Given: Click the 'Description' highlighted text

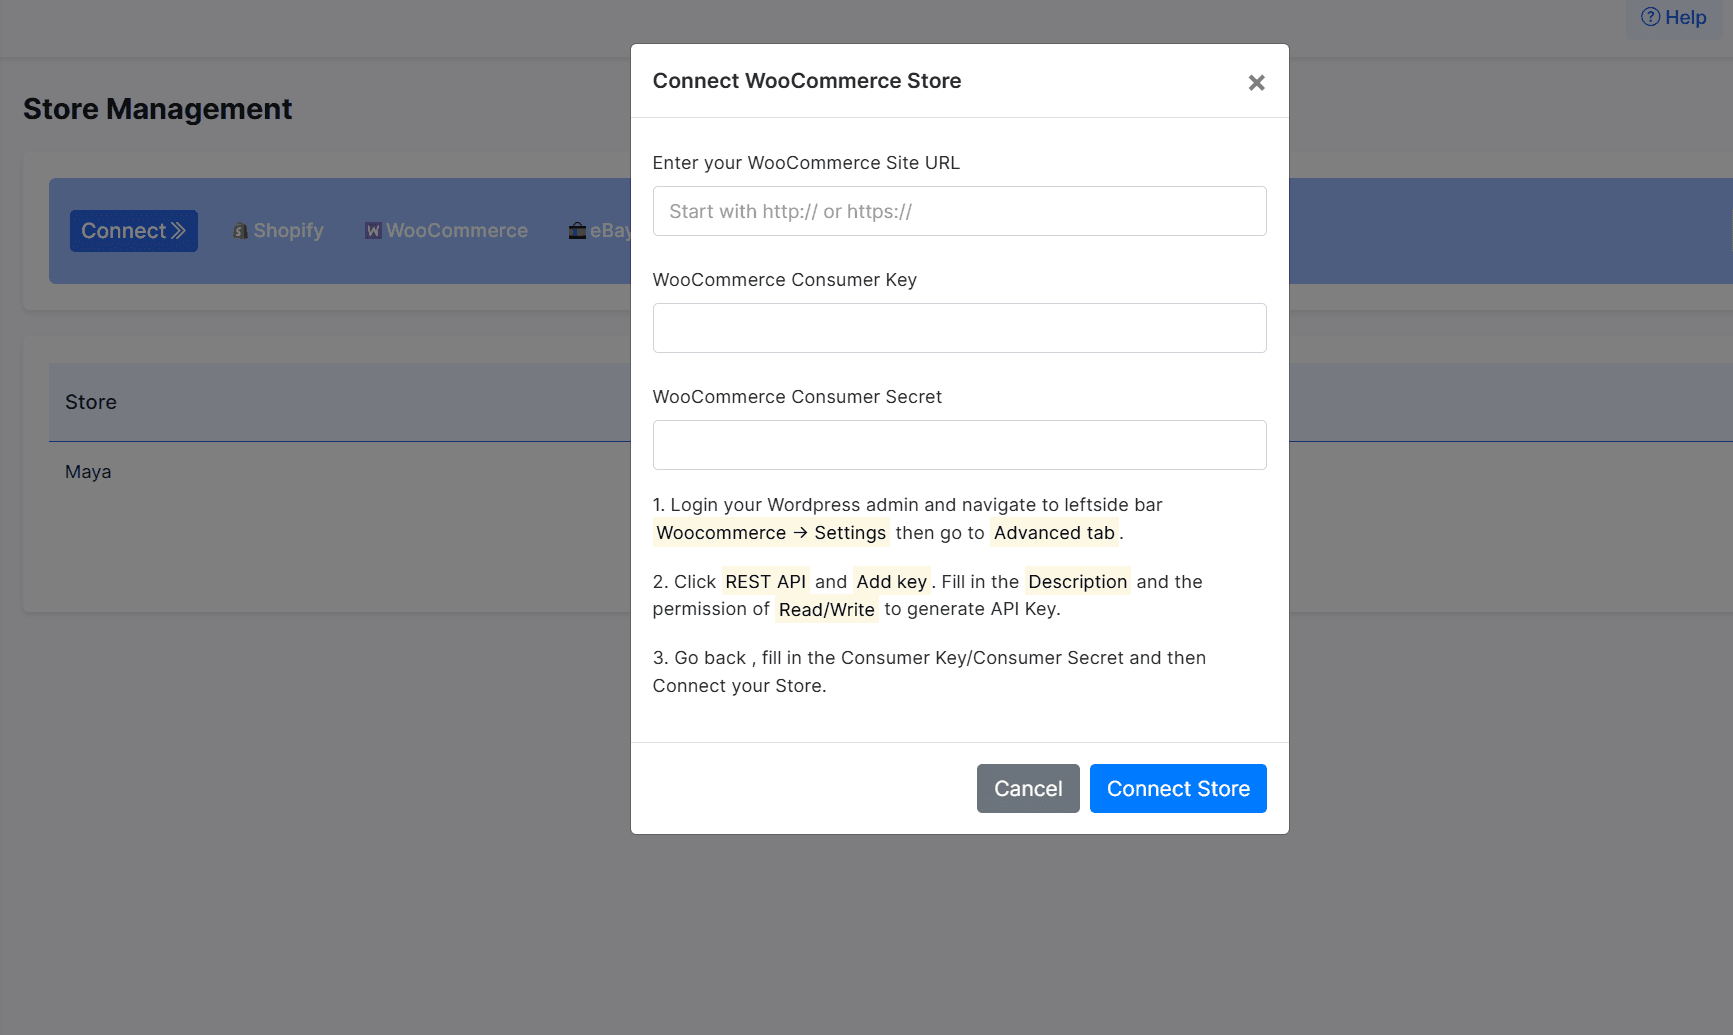Looking at the screenshot, I should [1077, 582].
